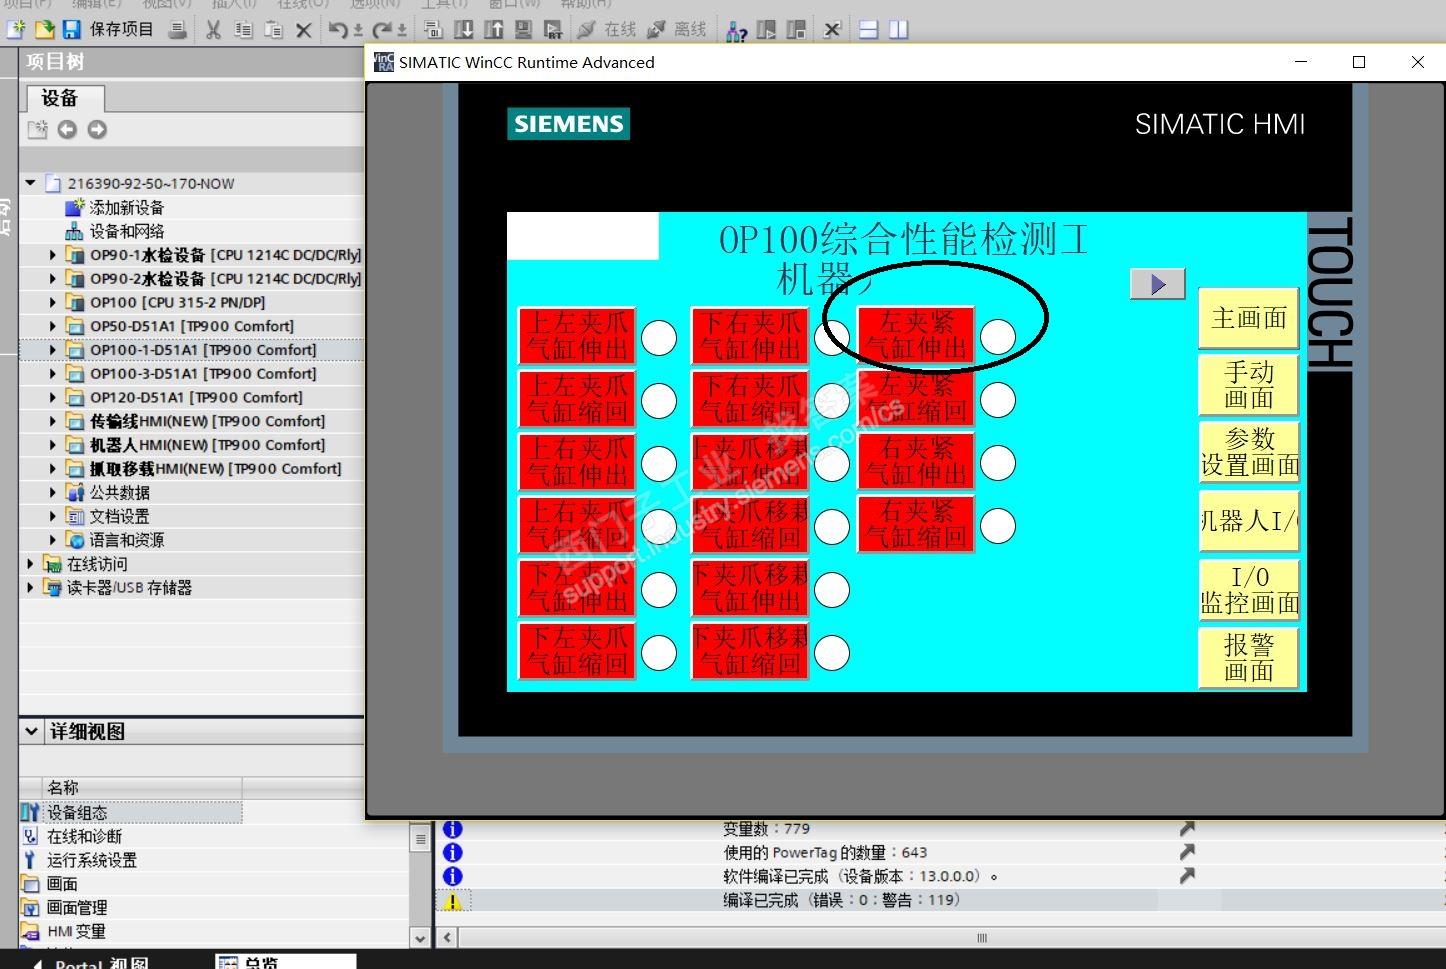
Task: Open 在线和诊断 in the detail view
Action: pos(84,836)
